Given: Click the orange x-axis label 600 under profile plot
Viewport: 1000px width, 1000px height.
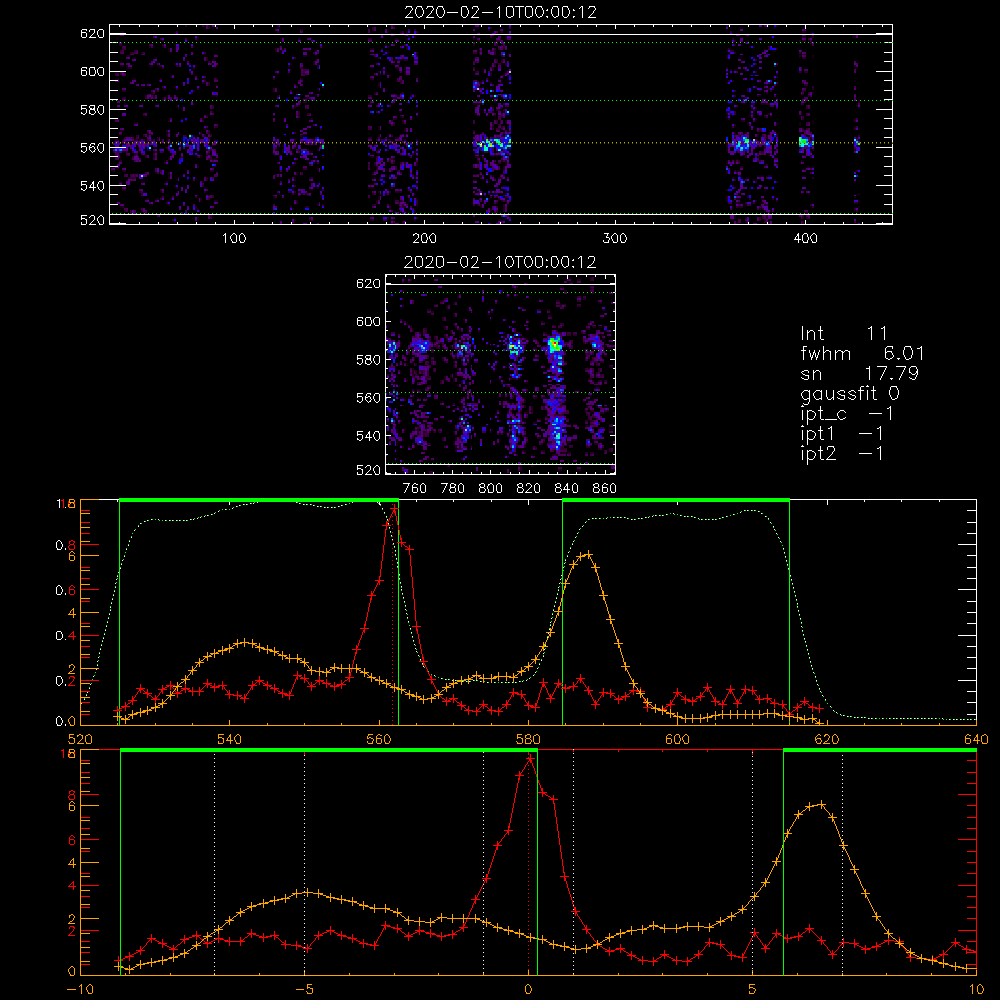Looking at the screenshot, I should (677, 739).
